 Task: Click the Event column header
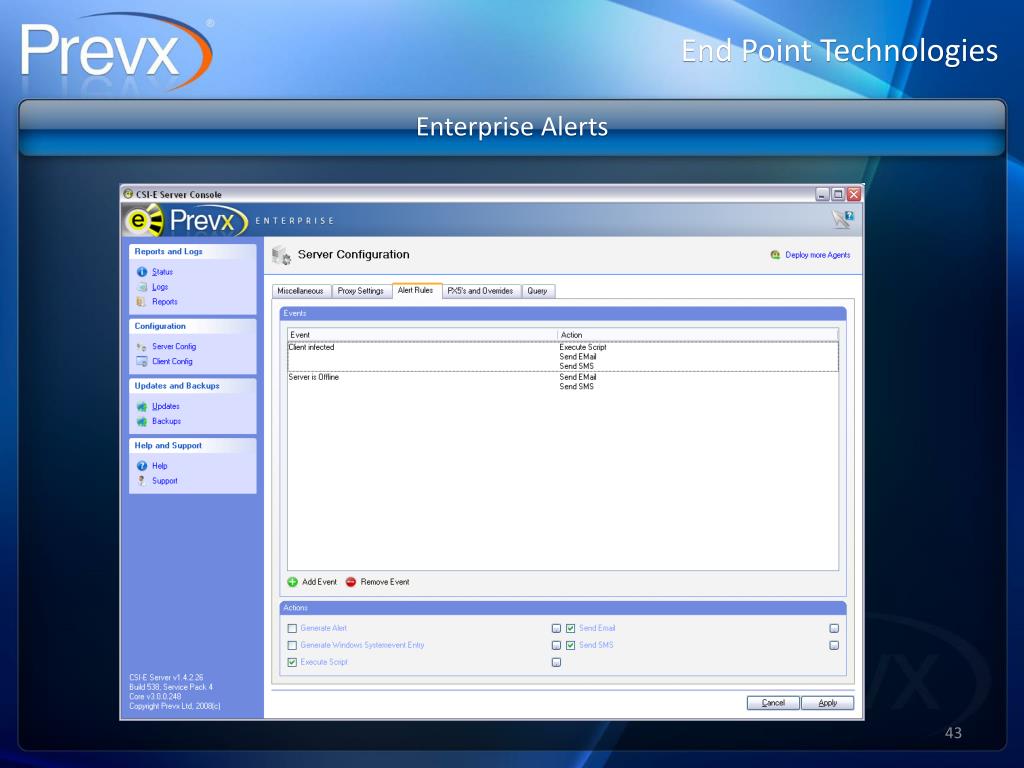(x=423, y=335)
